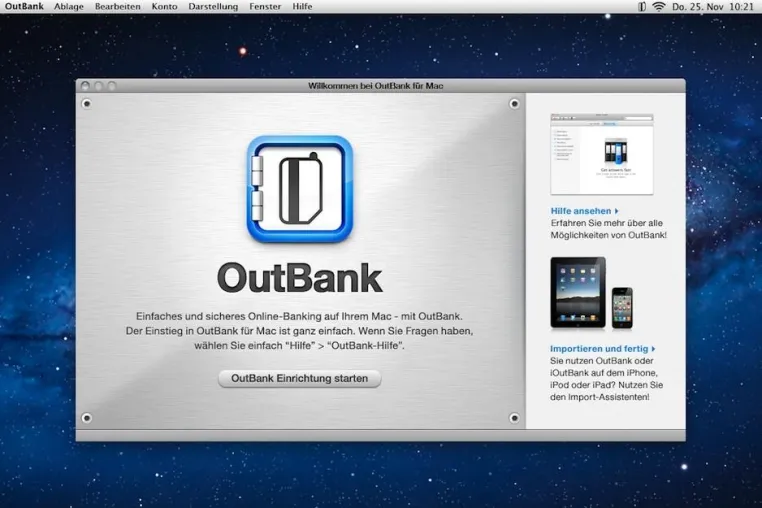Image resolution: width=762 pixels, height=508 pixels.
Task: Follow the Importieren und fertig link
Action: pyautogui.click(x=599, y=349)
